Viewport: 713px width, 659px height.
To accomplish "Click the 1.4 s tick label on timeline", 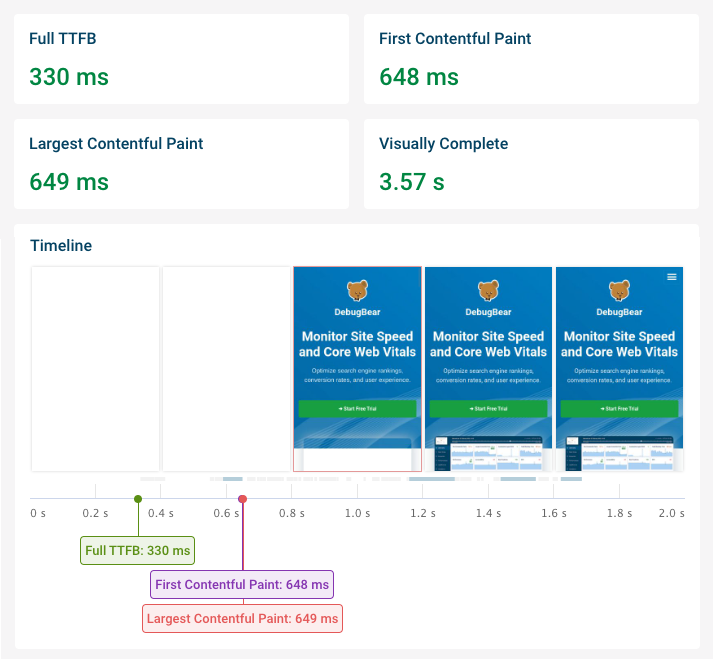I will 488,513.
